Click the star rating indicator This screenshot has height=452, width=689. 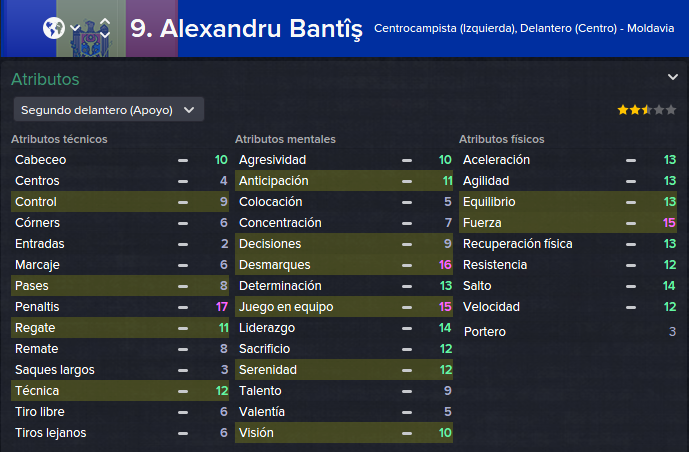[x=646, y=110]
